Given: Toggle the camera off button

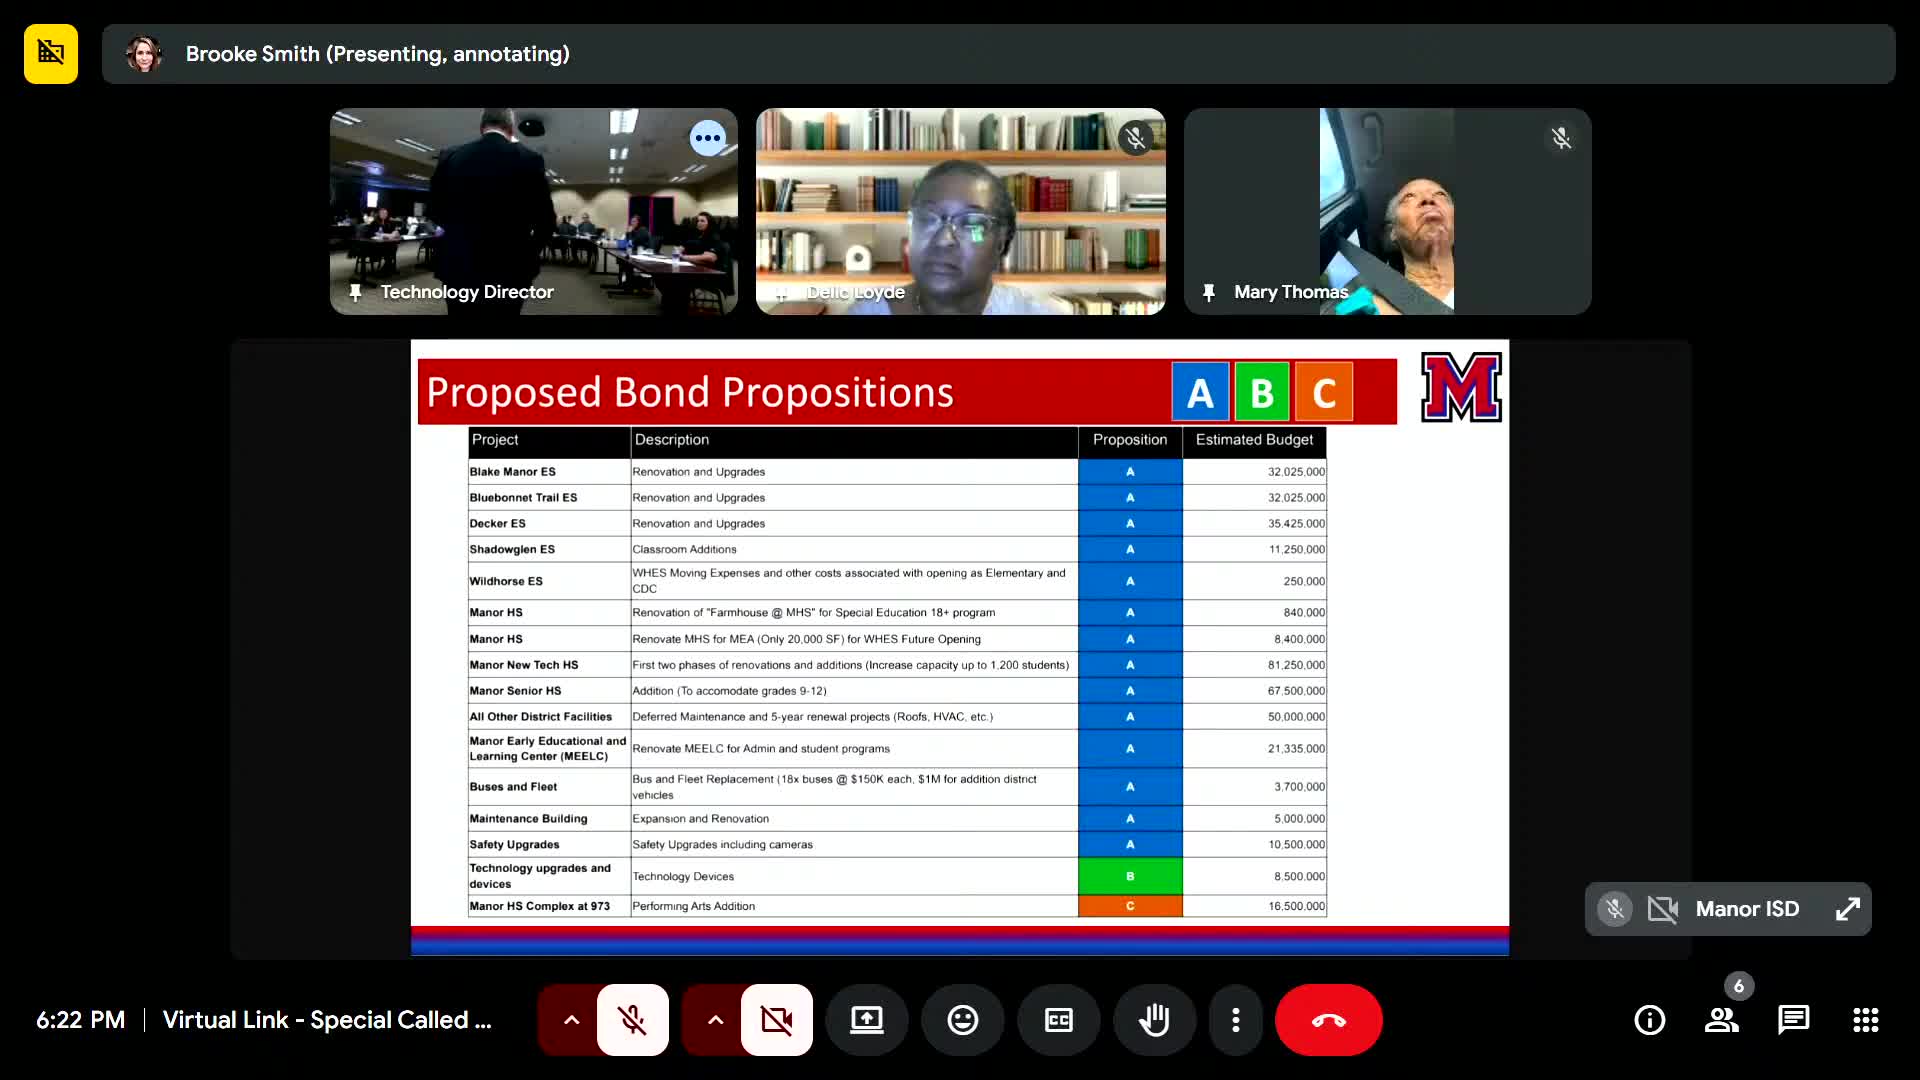Looking at the screenshot, I should (x=776, y=1020).
